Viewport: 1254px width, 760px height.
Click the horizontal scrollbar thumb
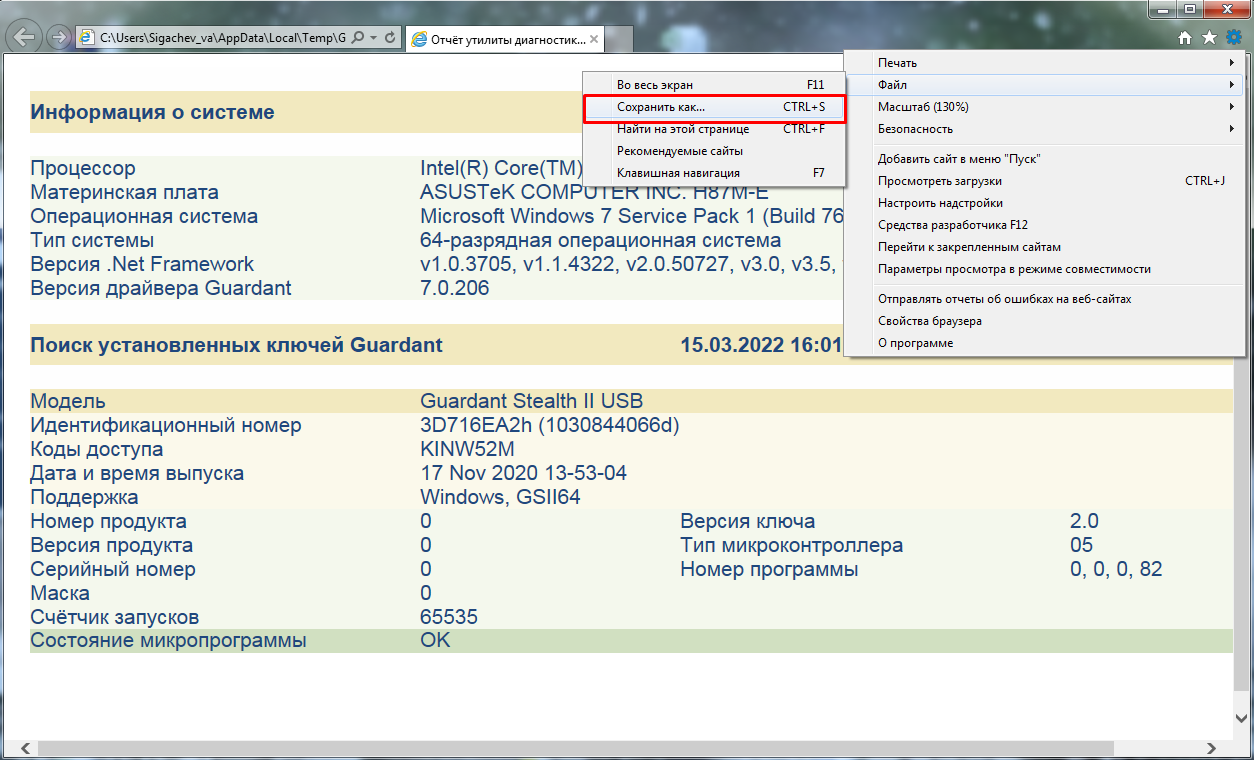pyautogui.click(x=575, y=748)
